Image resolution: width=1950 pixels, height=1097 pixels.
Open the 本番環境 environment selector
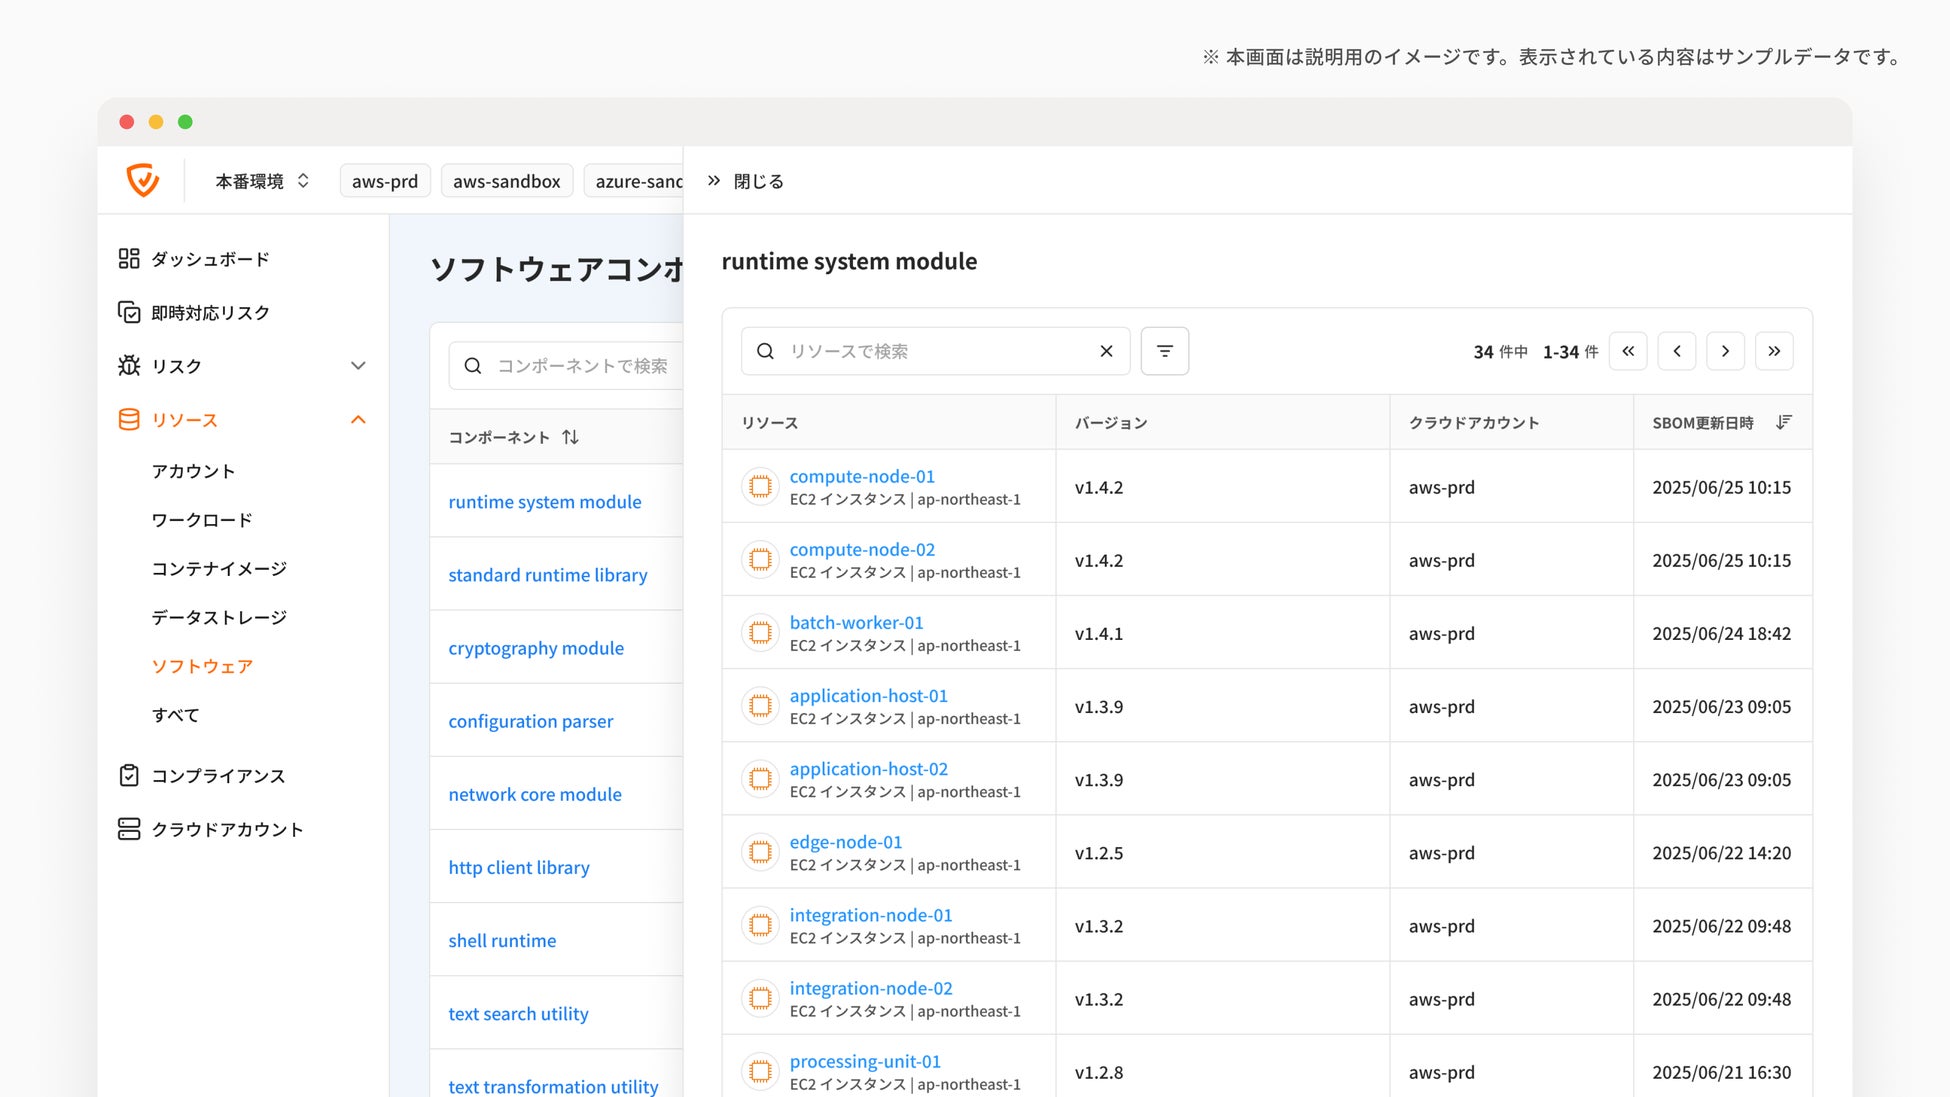[262, 181]
